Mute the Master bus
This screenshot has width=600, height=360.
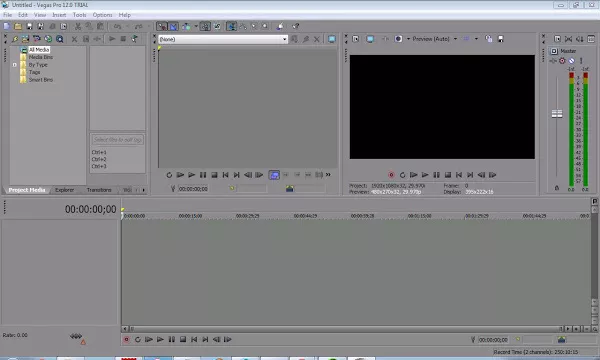coord(571,61)
